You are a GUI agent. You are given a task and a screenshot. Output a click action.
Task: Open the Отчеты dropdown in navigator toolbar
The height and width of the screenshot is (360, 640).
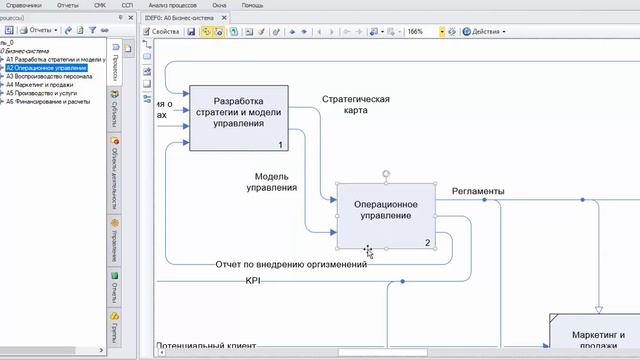[39, 30]
